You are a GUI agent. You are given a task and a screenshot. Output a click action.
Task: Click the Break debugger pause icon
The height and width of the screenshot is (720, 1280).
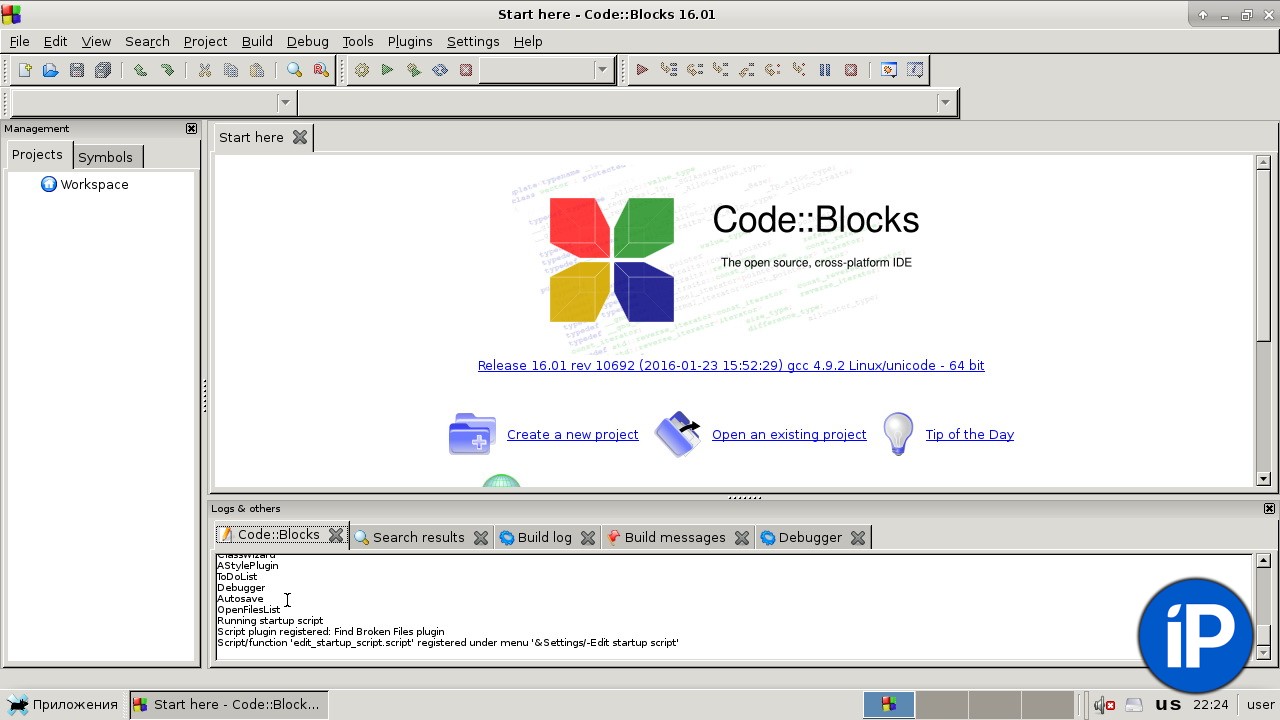tap(825, 70)
